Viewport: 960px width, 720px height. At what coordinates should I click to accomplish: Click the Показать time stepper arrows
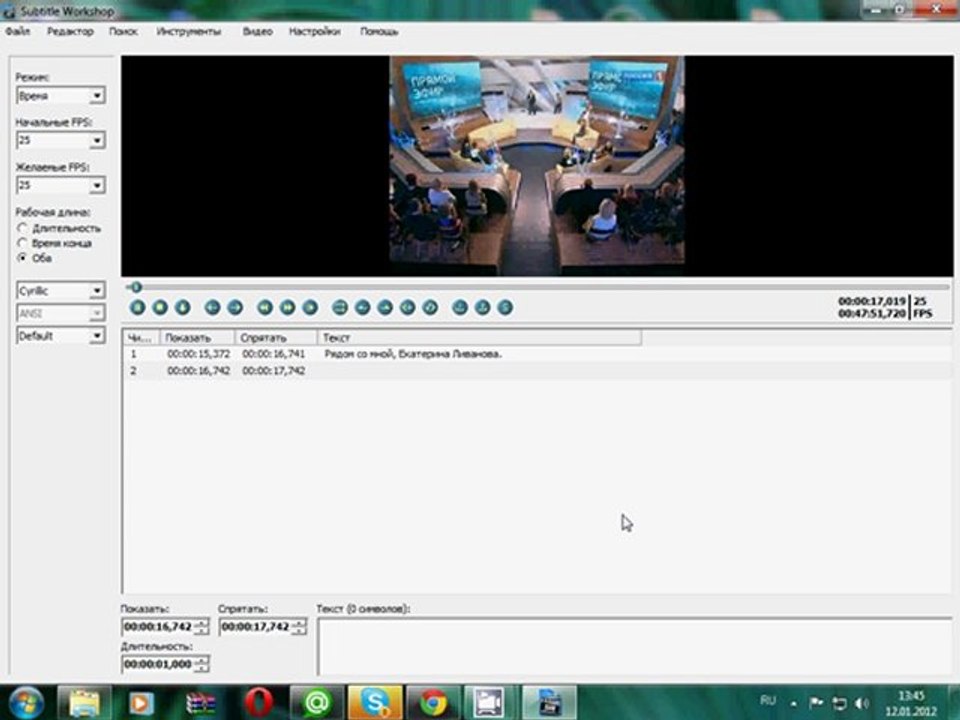[x=201, y=626]
